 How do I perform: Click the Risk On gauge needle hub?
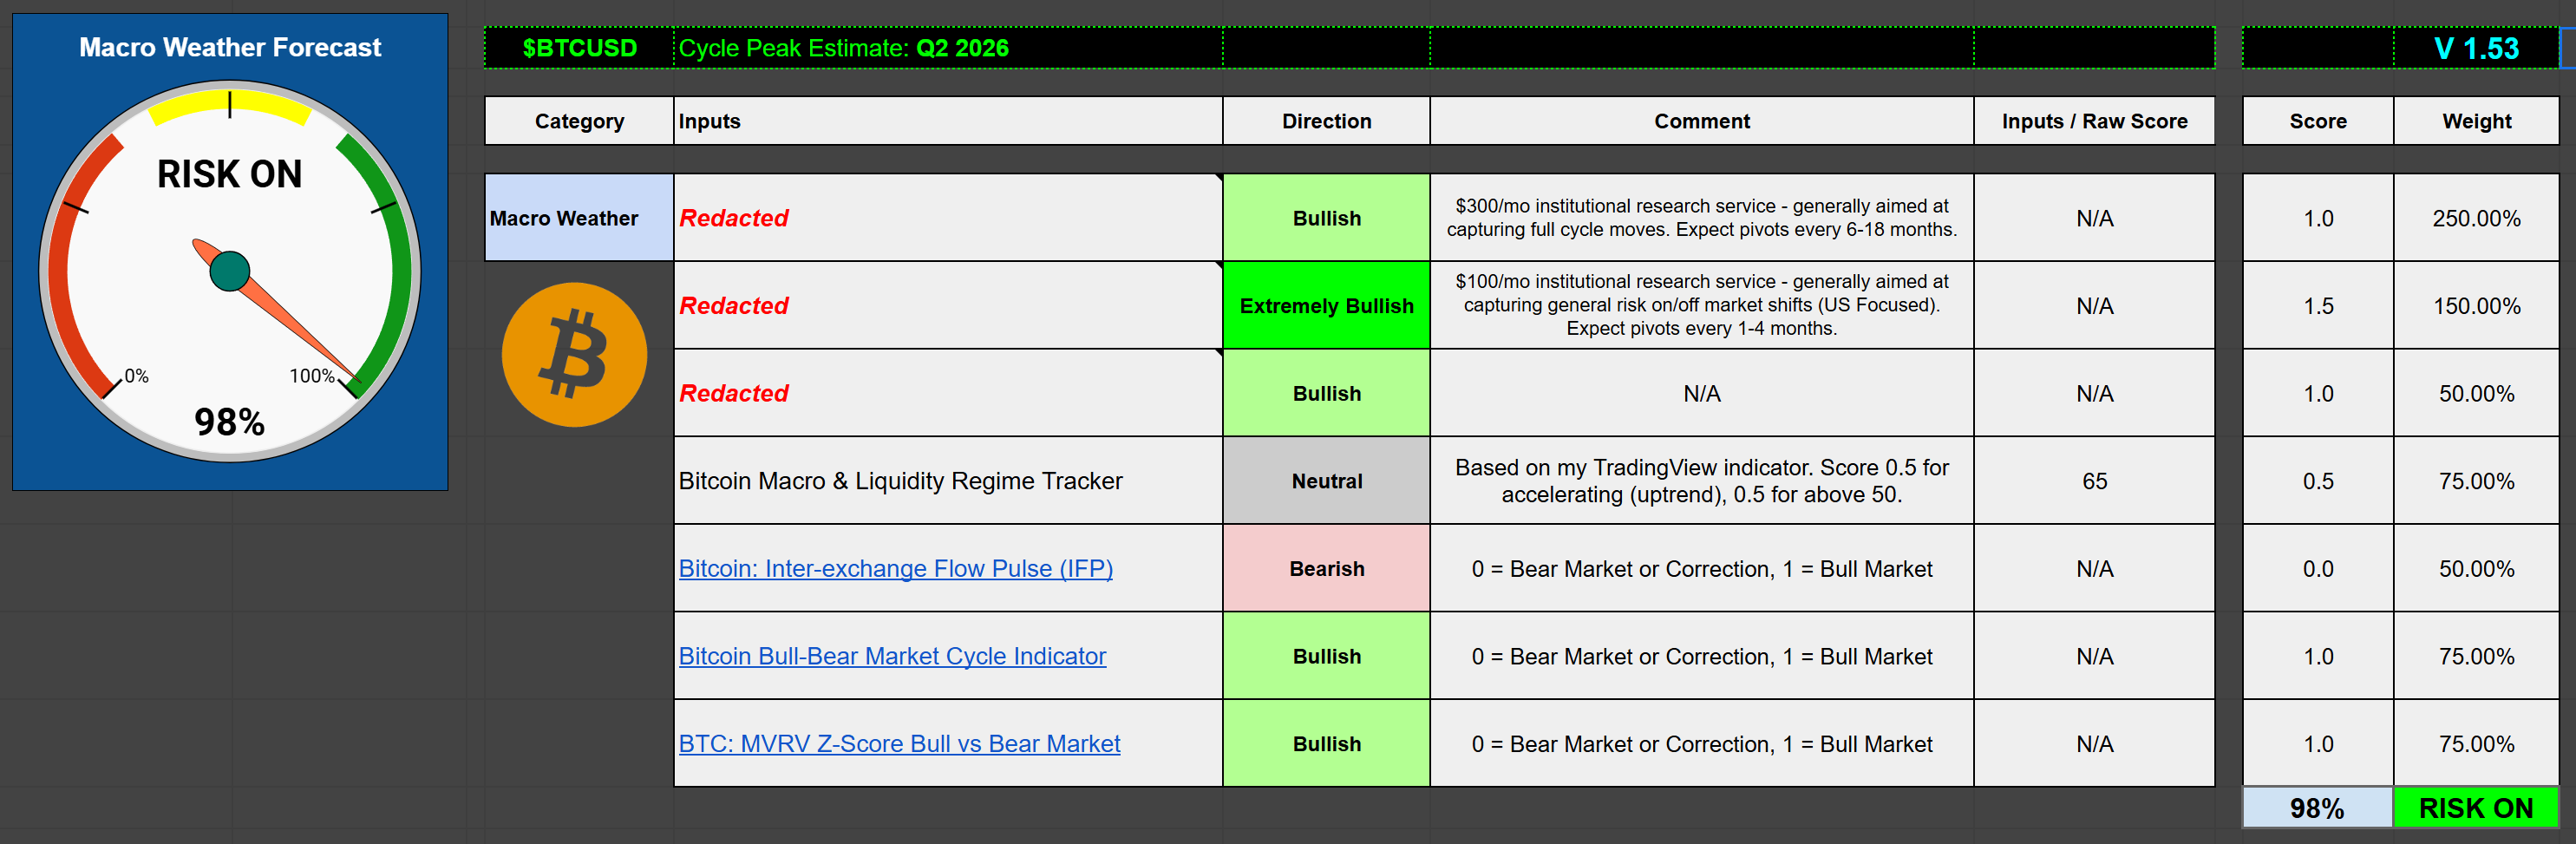[230, 271]
